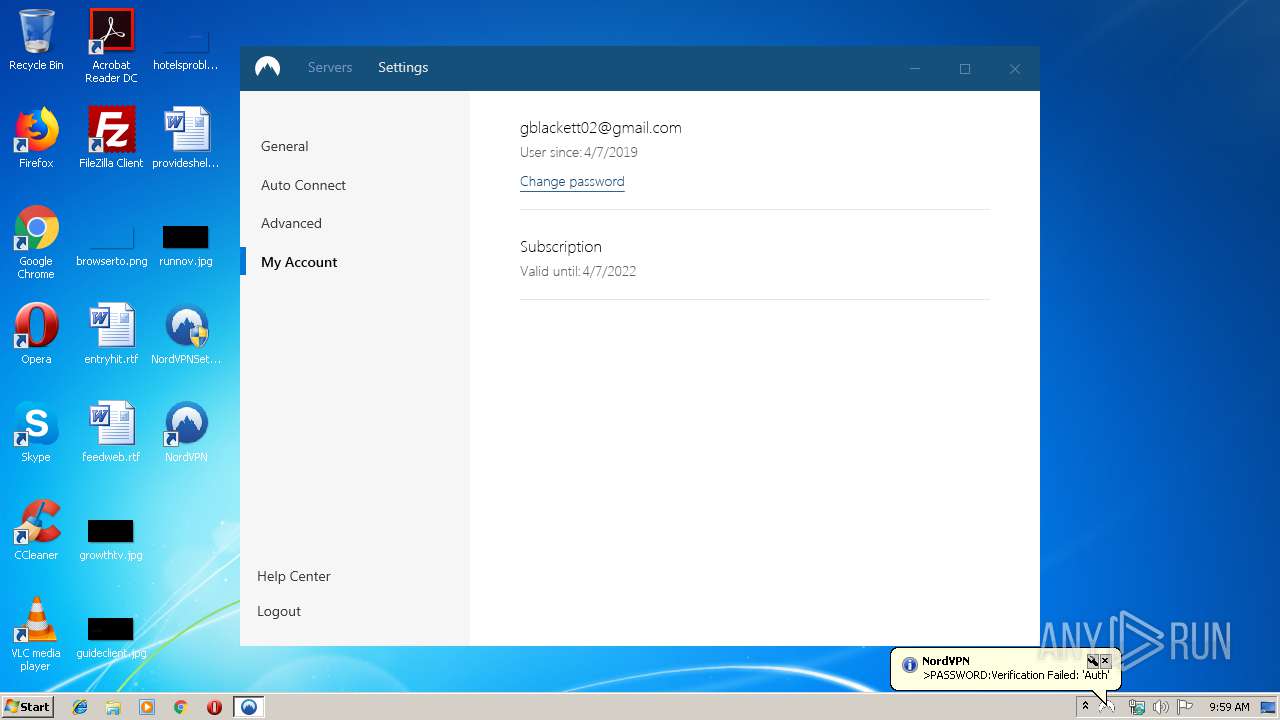Open options wrench icon in notification balloon
This screenshot has width=1280, height=720.
[x=1093, y=661]
